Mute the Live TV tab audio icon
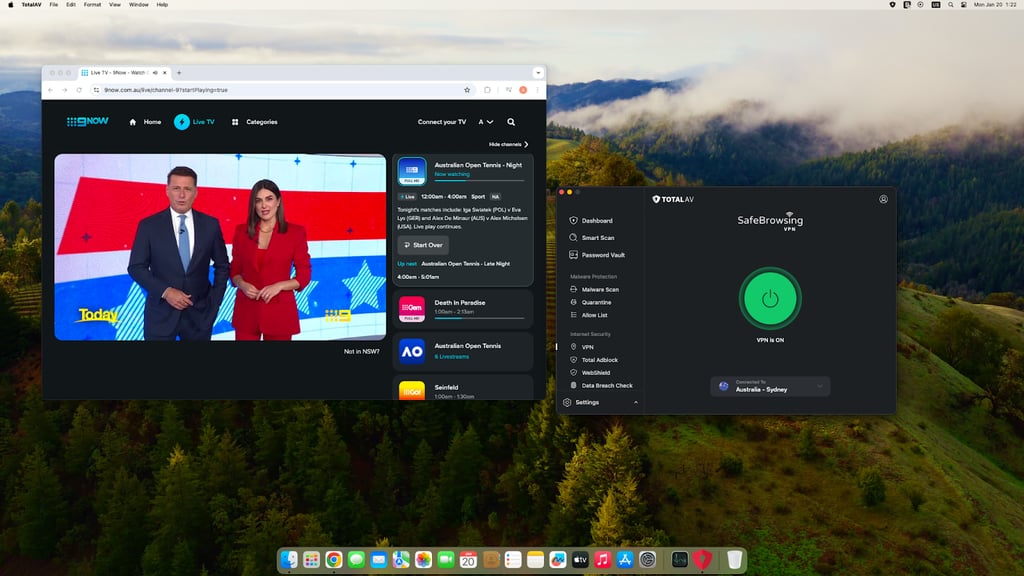Image resolution: width=1024 pixels, height=576 pixels. pos(155,72)
